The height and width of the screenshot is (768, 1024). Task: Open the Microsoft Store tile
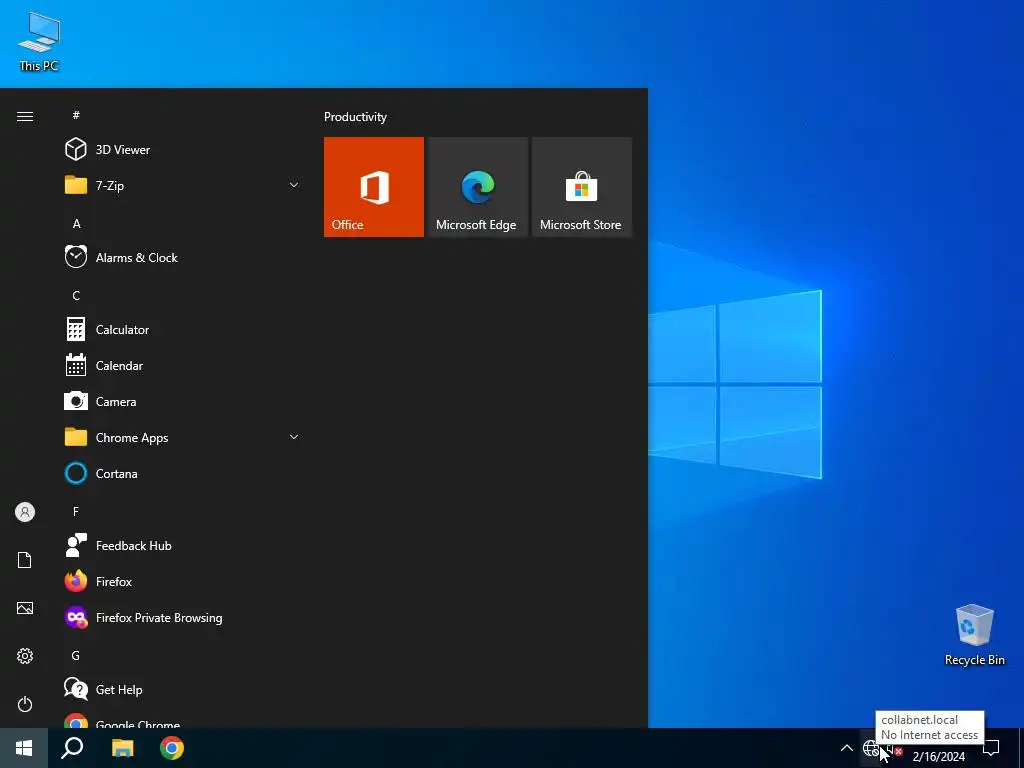(582, 187)
